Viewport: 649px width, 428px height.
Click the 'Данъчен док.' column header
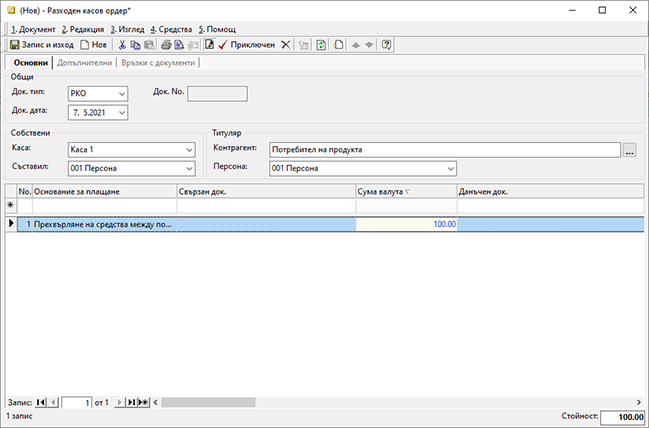[550, 192]
